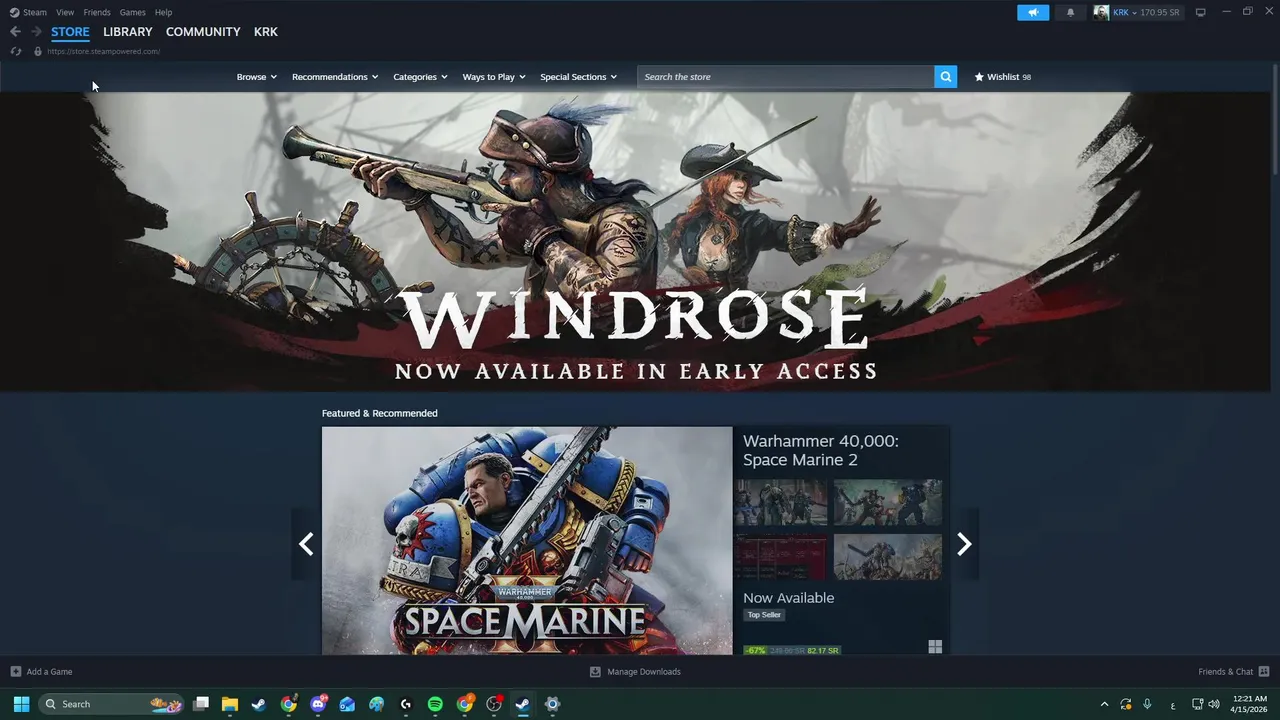Open the Help menu

pyautogui.click(x=163, y=12)
